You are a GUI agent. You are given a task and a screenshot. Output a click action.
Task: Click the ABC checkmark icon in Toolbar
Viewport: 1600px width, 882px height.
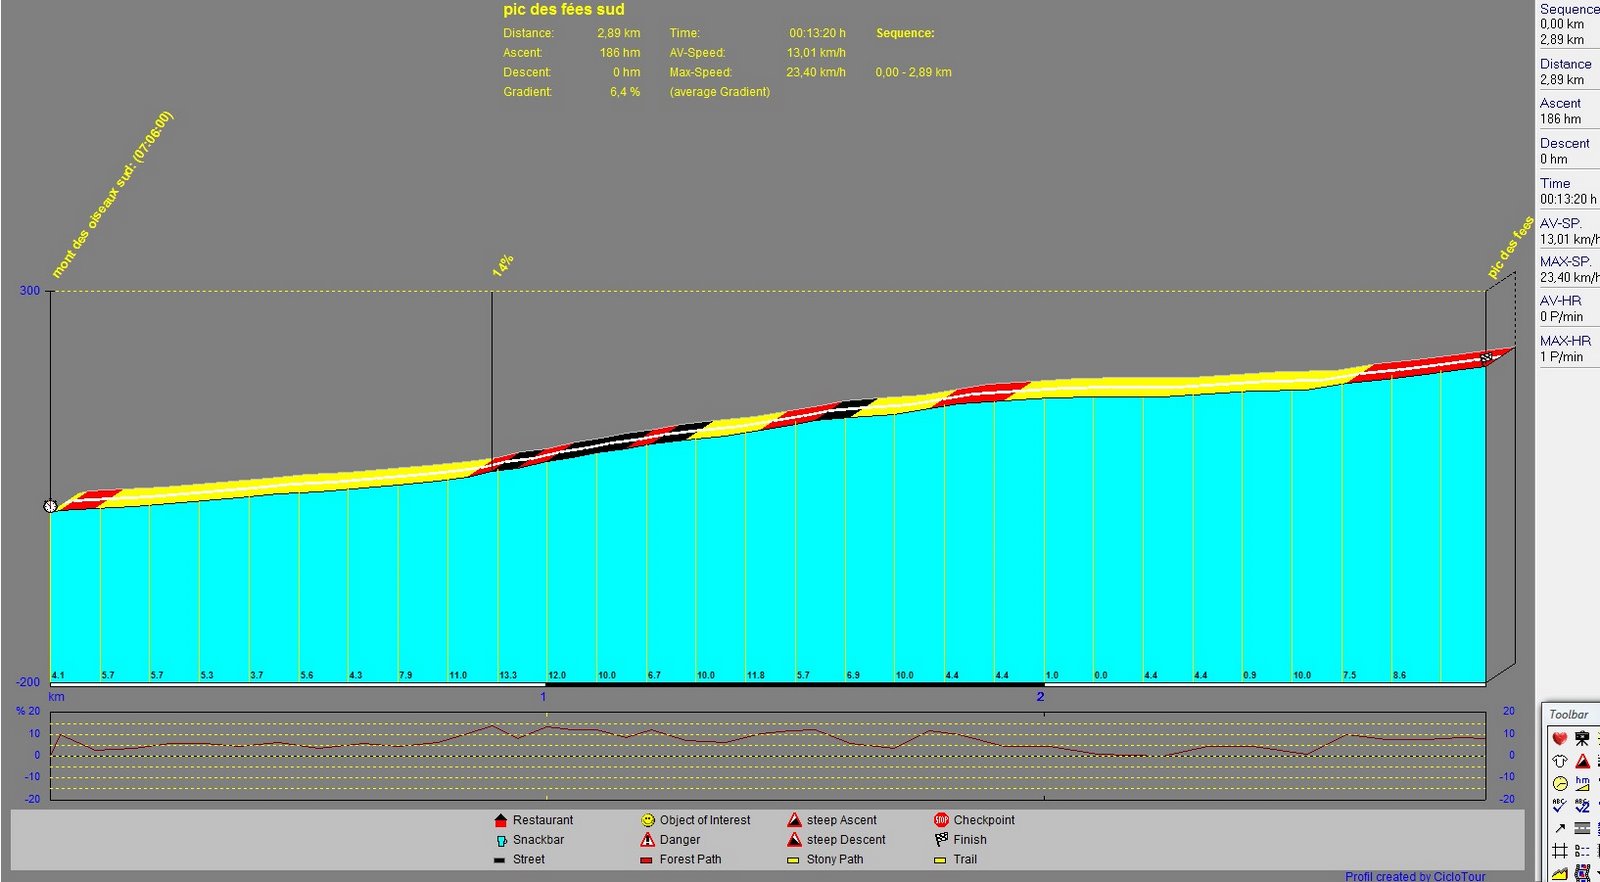point(1559,806)
